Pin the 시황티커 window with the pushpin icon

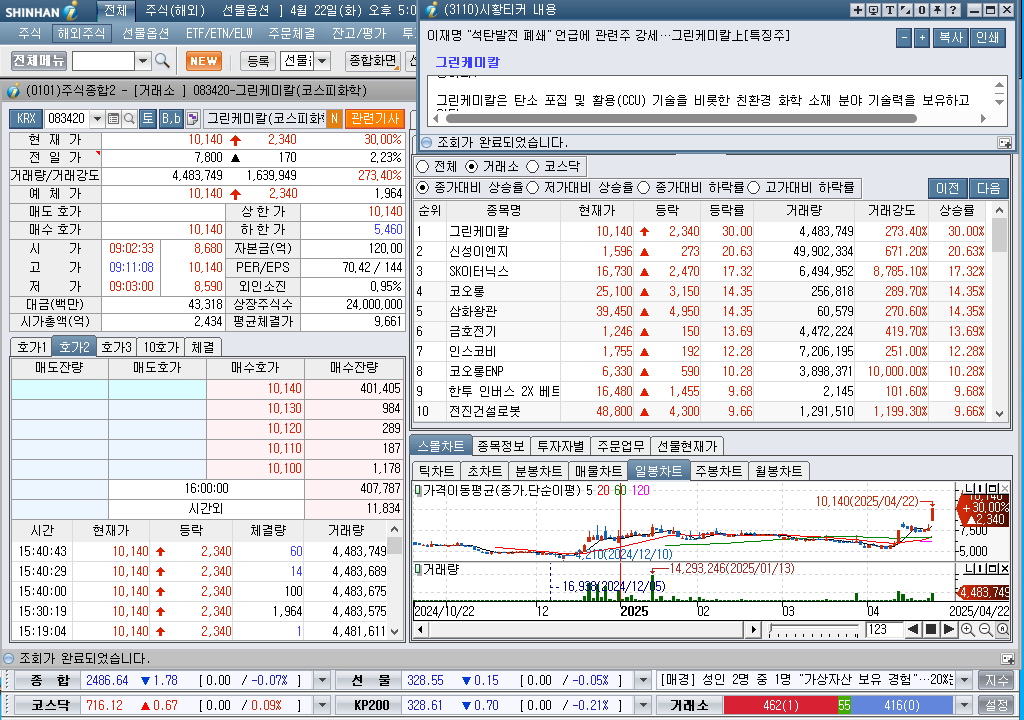click(x=937, y=10)
